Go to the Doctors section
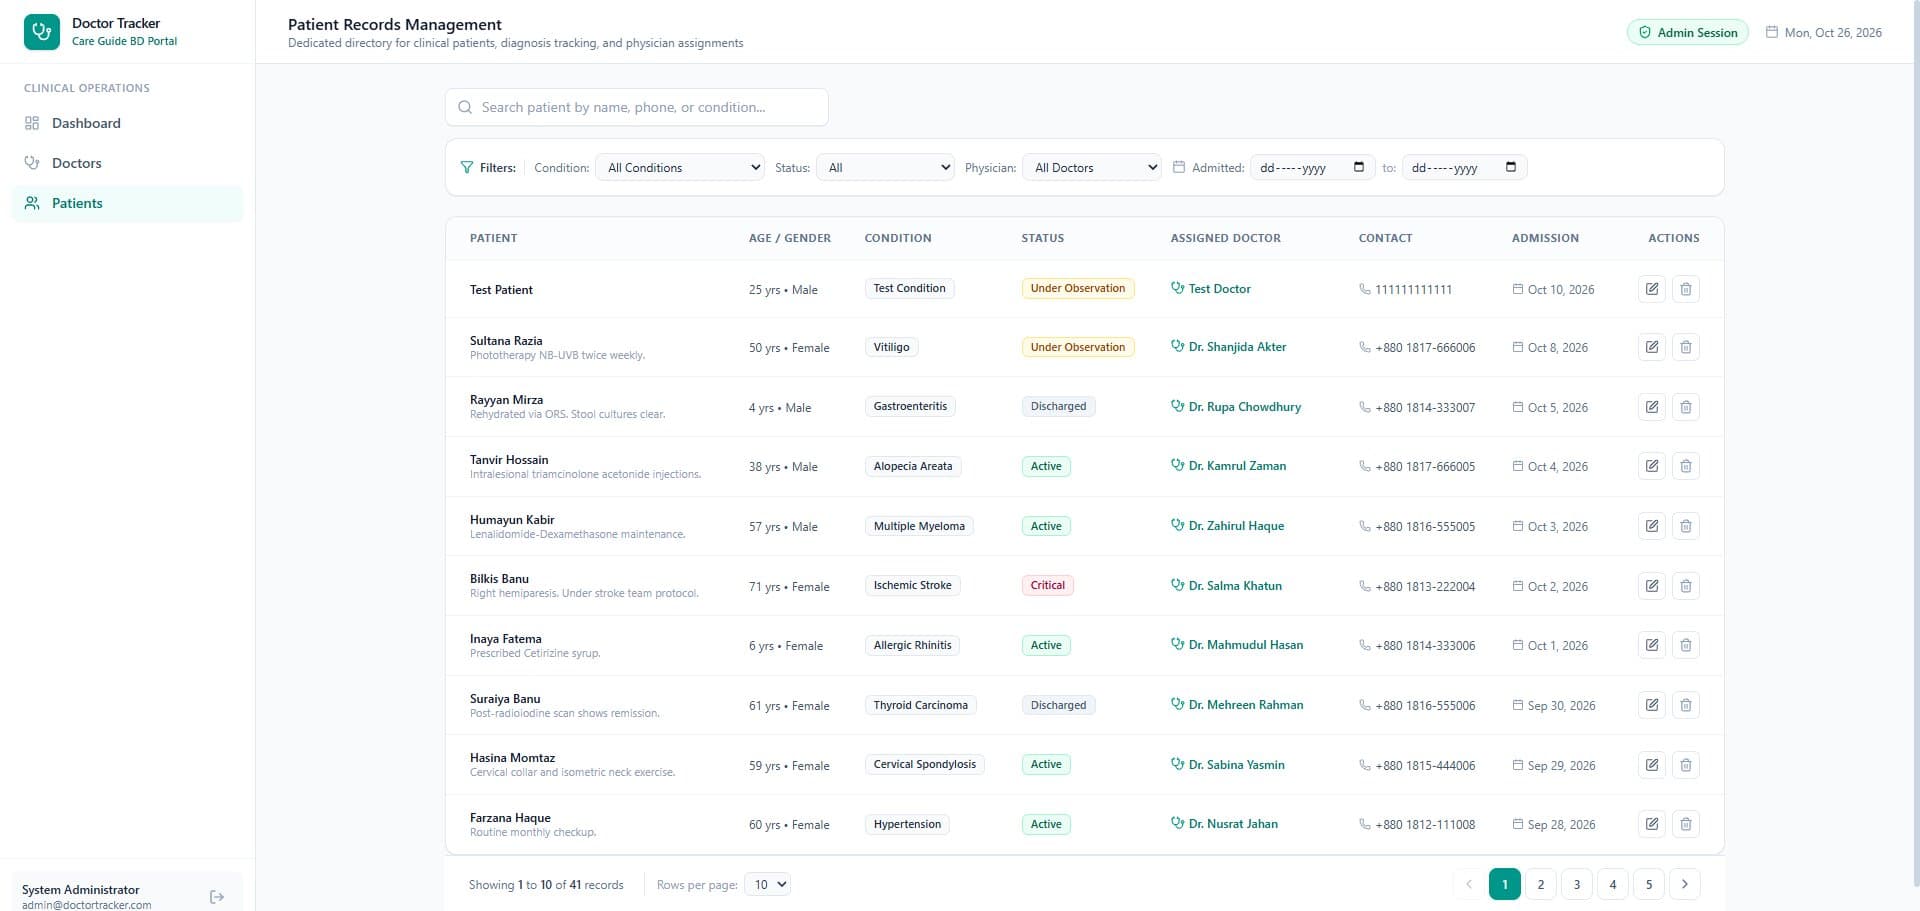1920x911 pixels. click(x=127, y=163)
